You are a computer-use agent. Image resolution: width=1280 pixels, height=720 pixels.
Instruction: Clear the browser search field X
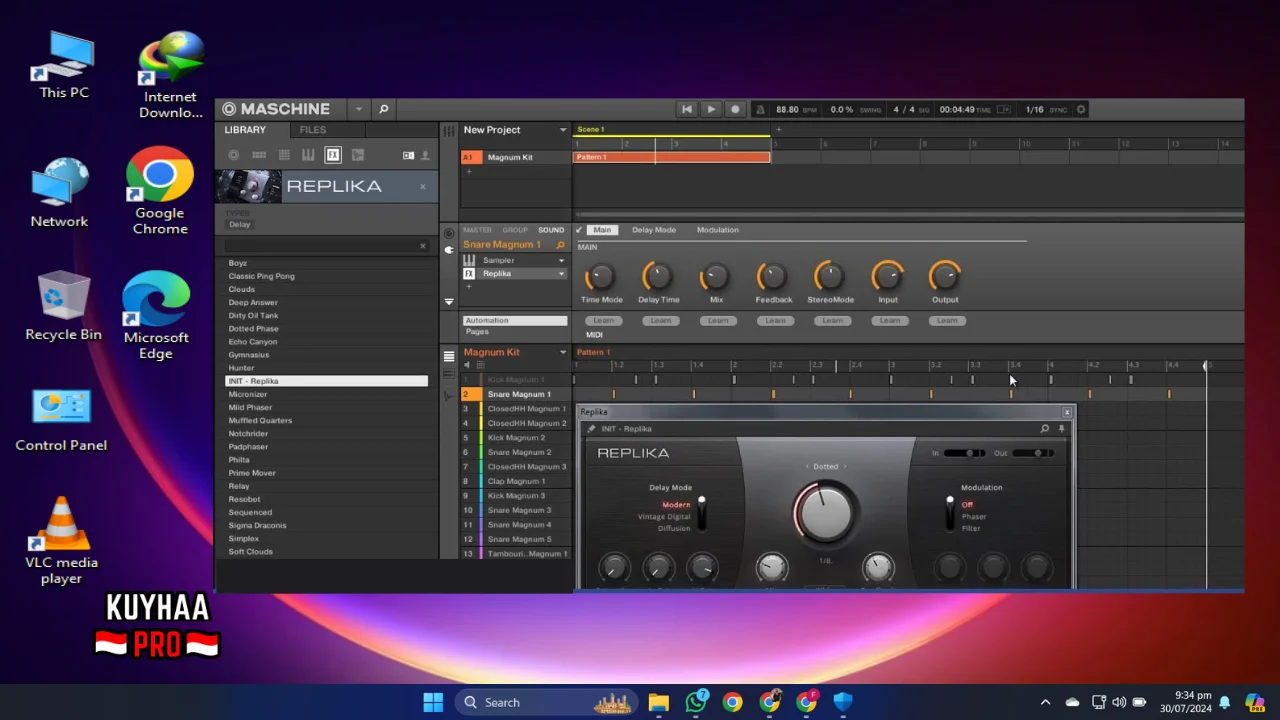[422, 246]
